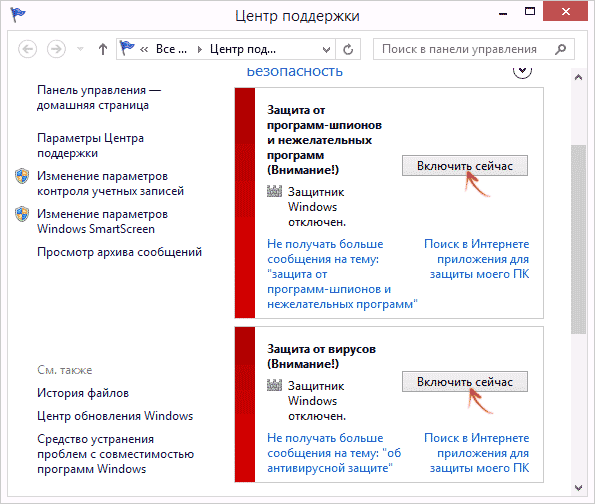The image size is (595, 504).
Task: Open the Безопасность section heading
Action: 294,71
